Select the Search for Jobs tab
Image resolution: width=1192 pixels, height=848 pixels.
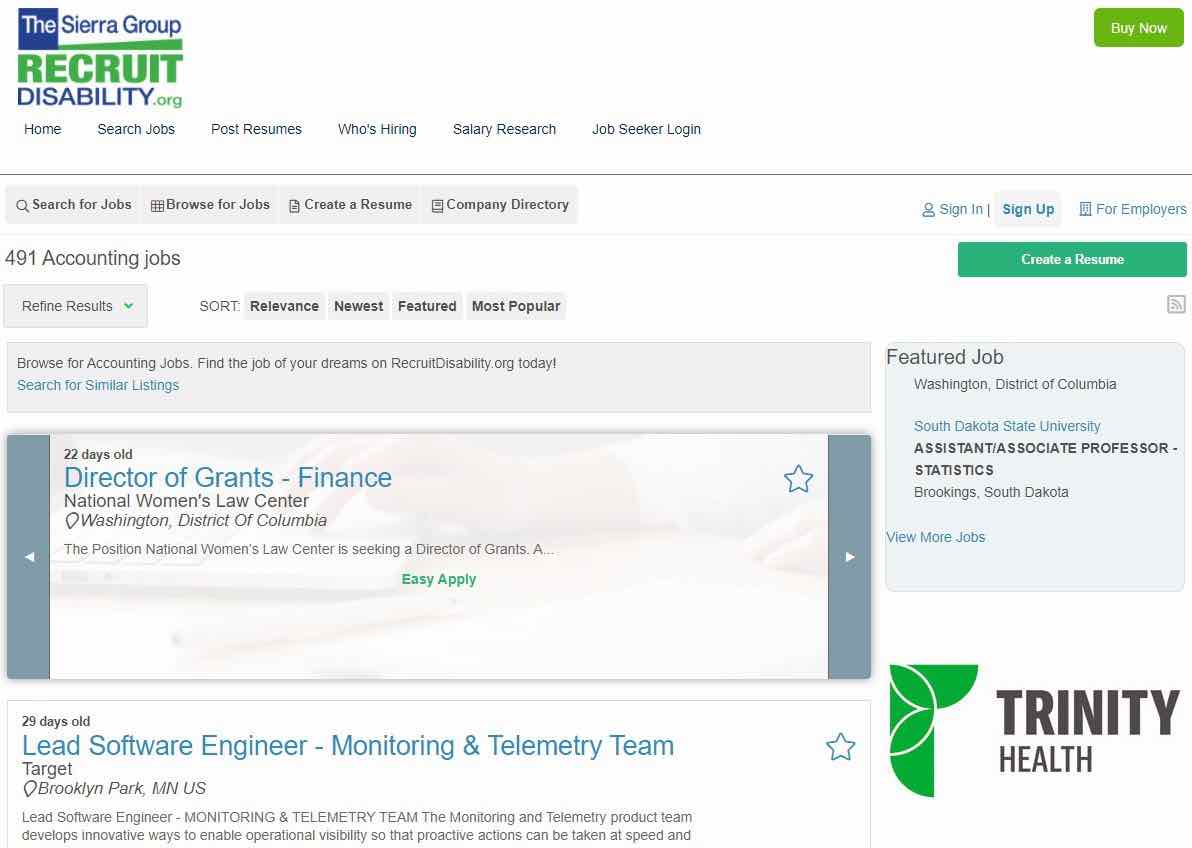[74, 205]
